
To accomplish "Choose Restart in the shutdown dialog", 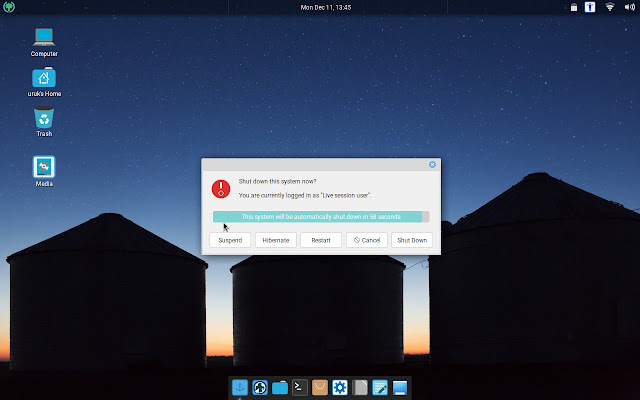I will coord(321,240).
